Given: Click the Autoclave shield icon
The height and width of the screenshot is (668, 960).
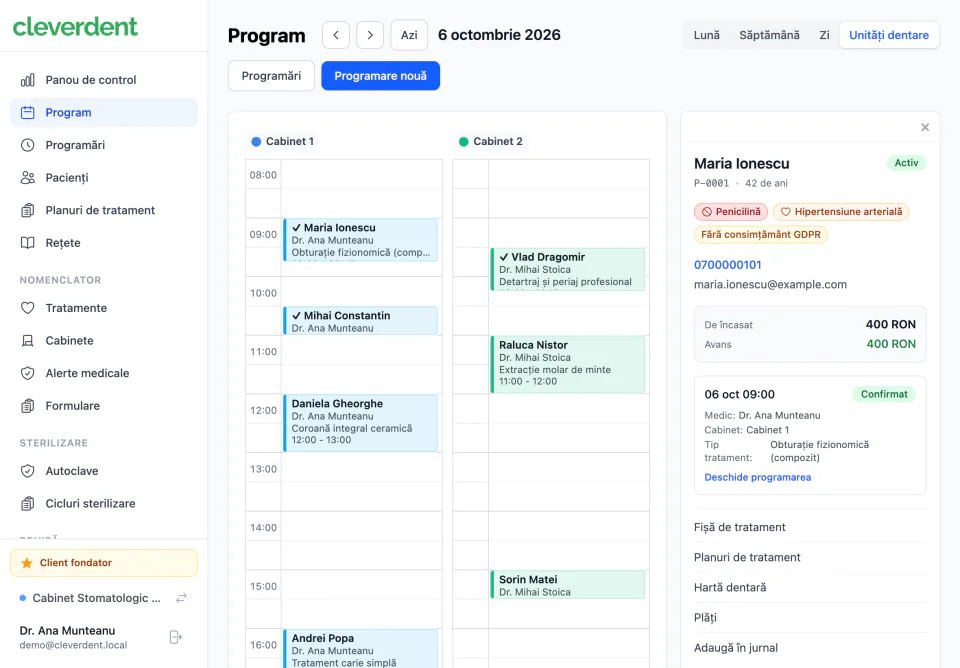Looking at the screenshot, I should click(28, 471).
